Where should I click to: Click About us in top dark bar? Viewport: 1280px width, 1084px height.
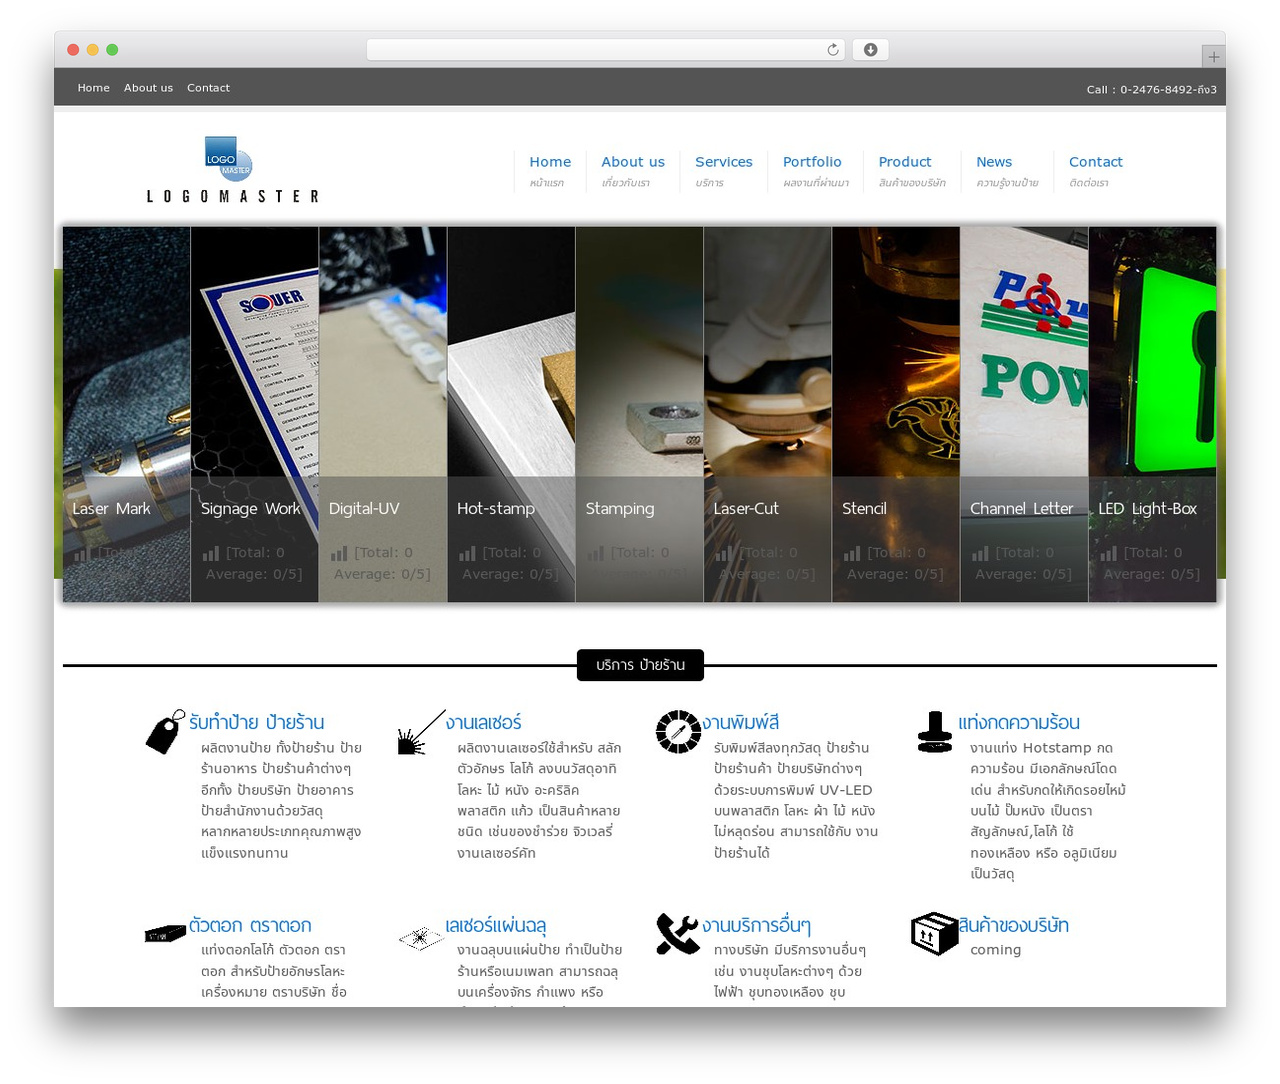coord(148,88)
